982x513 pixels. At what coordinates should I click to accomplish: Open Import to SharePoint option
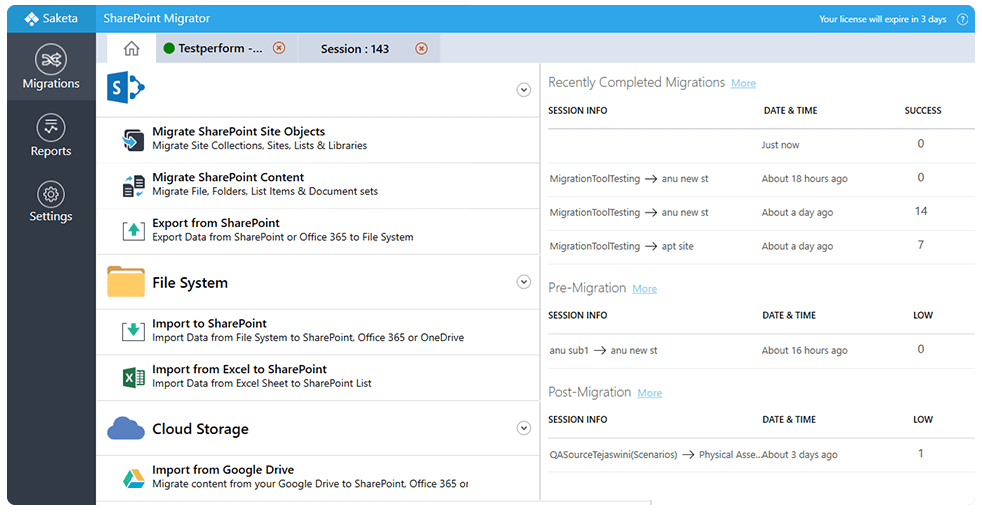pyautogui.click(x=318, y=331)
